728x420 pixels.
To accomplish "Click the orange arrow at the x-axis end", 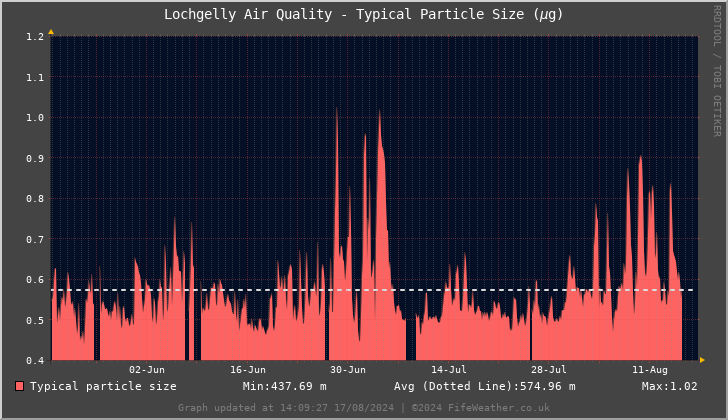I will click(702, 360).
